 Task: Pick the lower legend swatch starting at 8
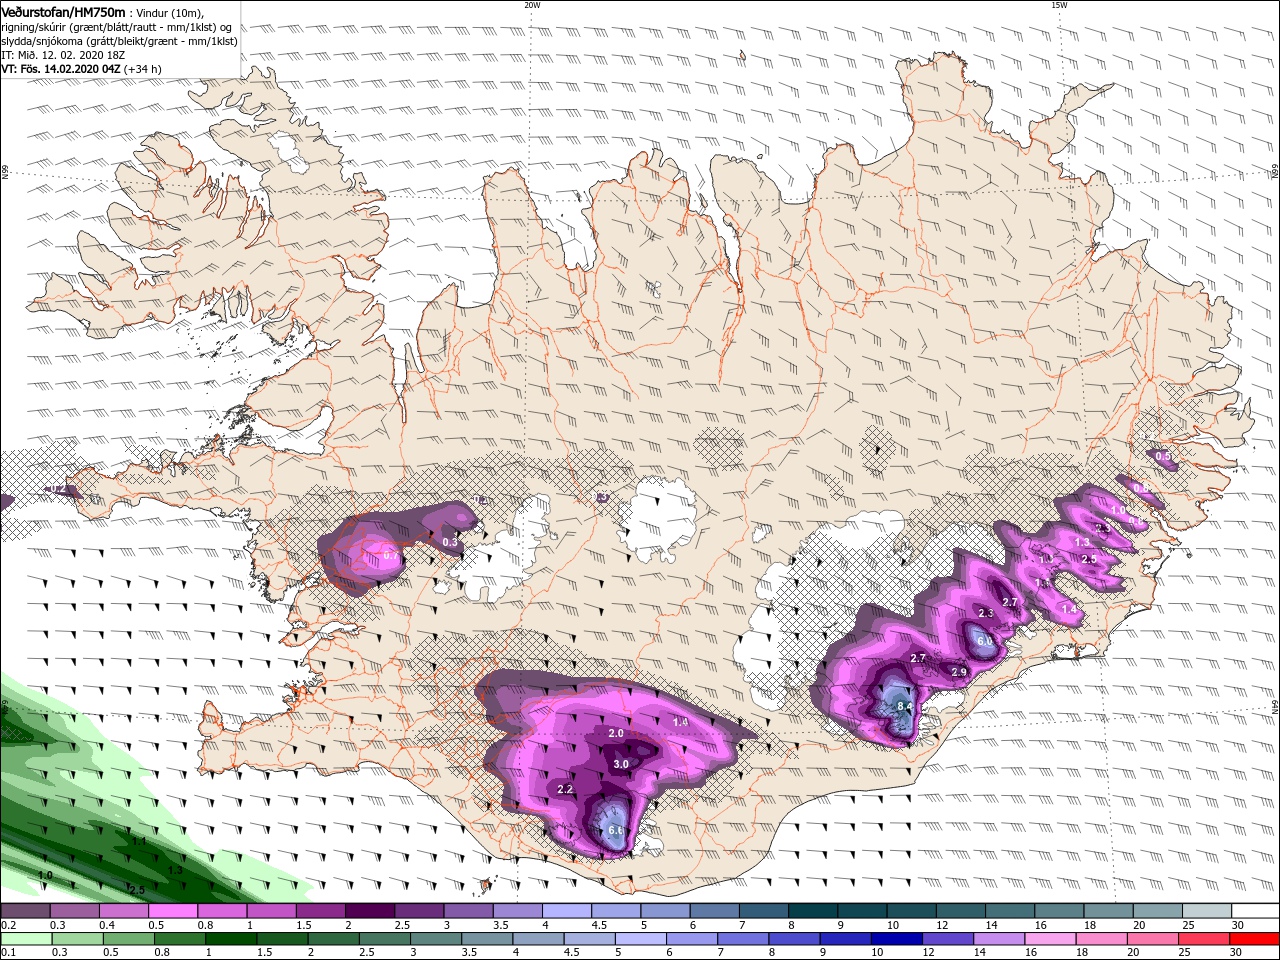click(793, 939)
